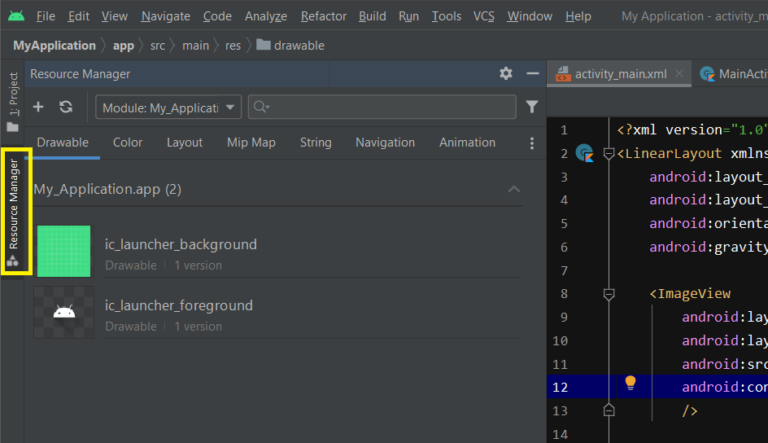Select the activity_main.xml editor tab
Viewport: 768px width, 443px height.
[x=618, y=74]
